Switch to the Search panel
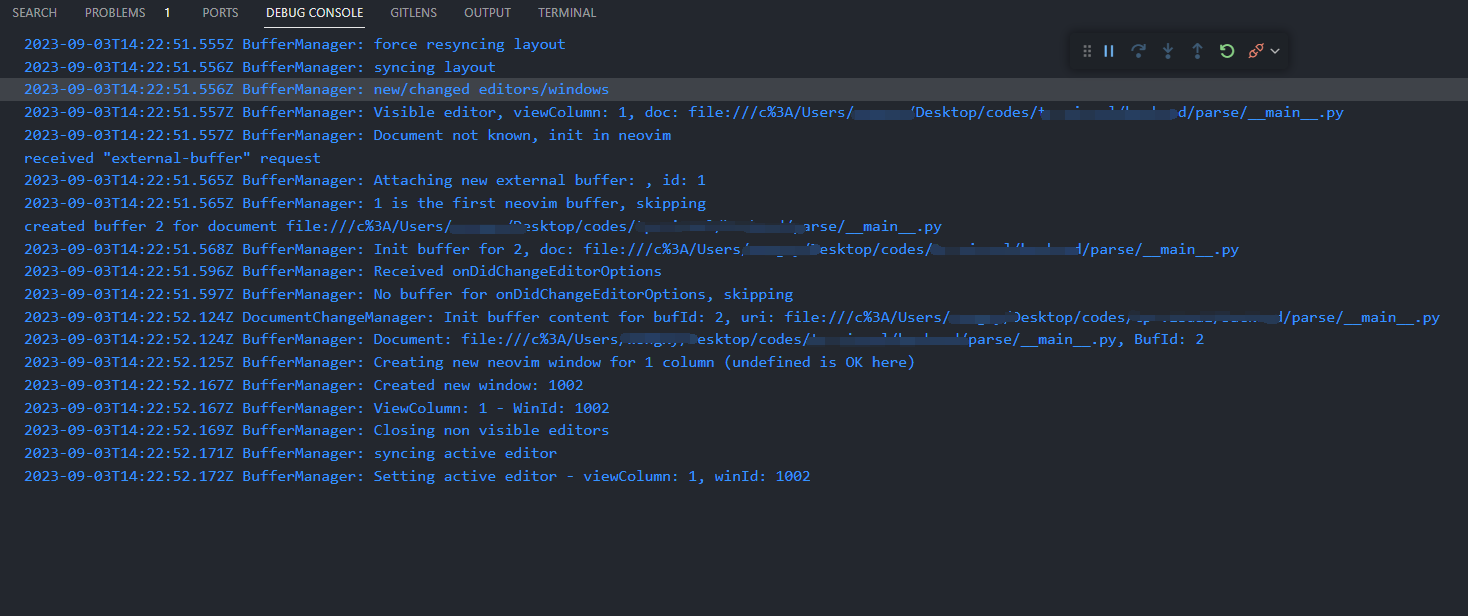The width and height of the screenshot is (1468, 616). pos(35,13)
